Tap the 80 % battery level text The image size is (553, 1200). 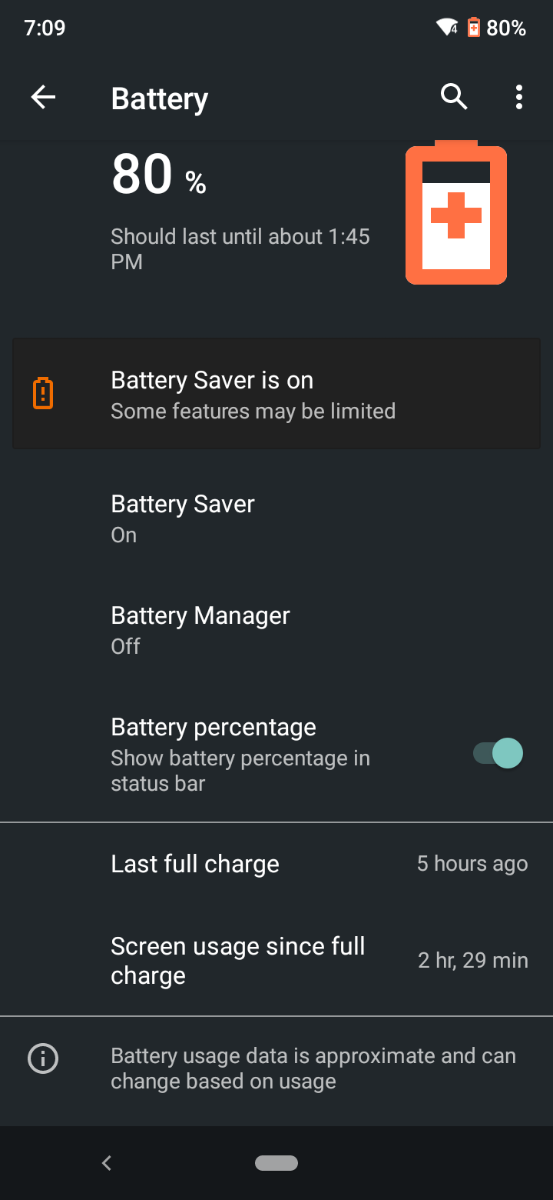[x=159, y=175]
